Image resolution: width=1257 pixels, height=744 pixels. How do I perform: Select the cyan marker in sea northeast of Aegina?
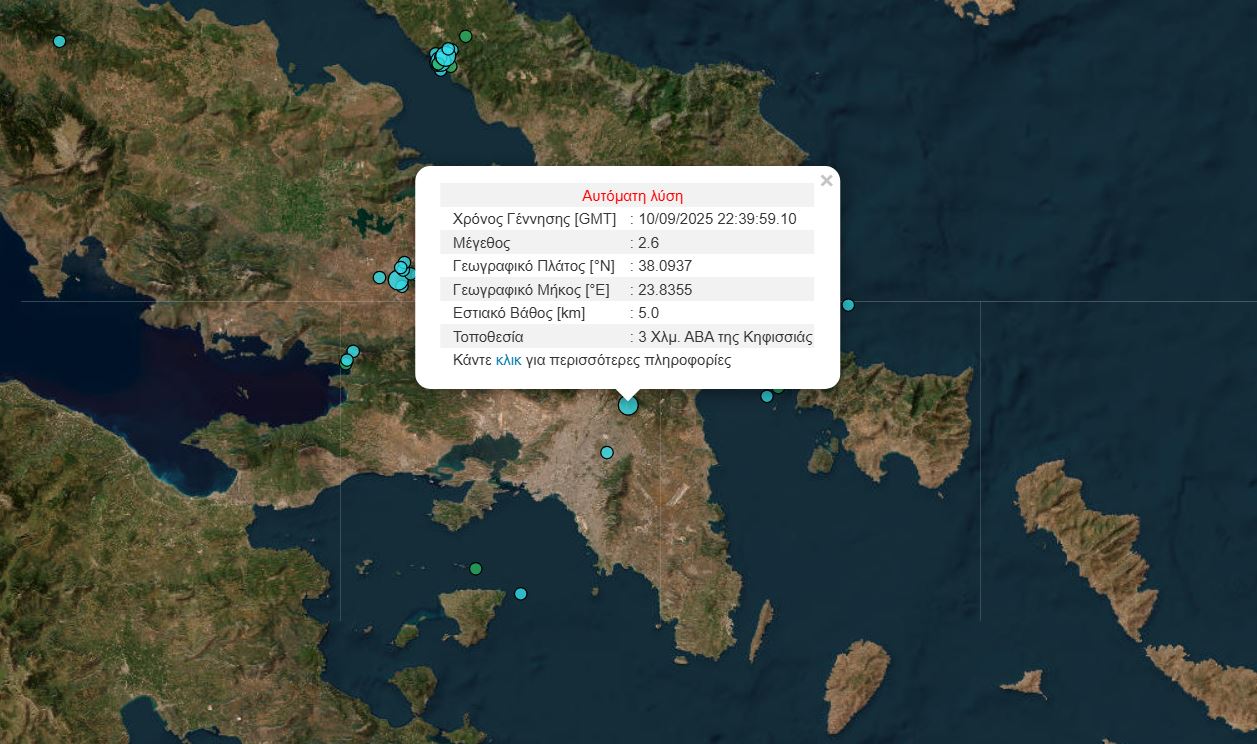[520, 594]
